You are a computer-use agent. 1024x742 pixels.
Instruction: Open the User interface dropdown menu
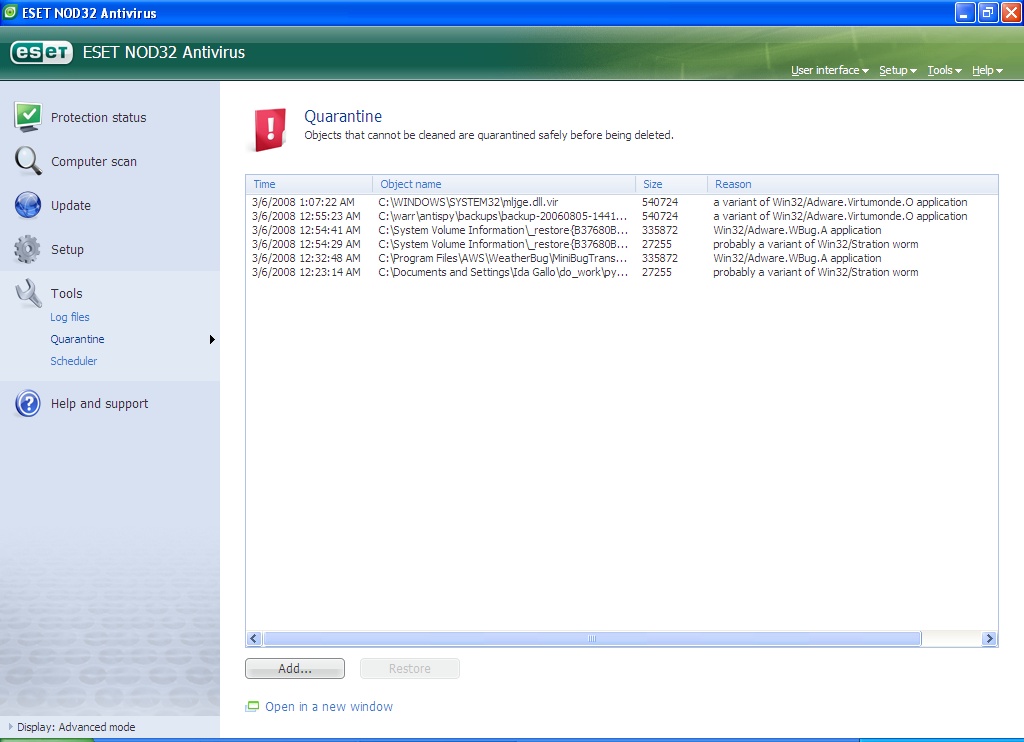coord(829,71)
